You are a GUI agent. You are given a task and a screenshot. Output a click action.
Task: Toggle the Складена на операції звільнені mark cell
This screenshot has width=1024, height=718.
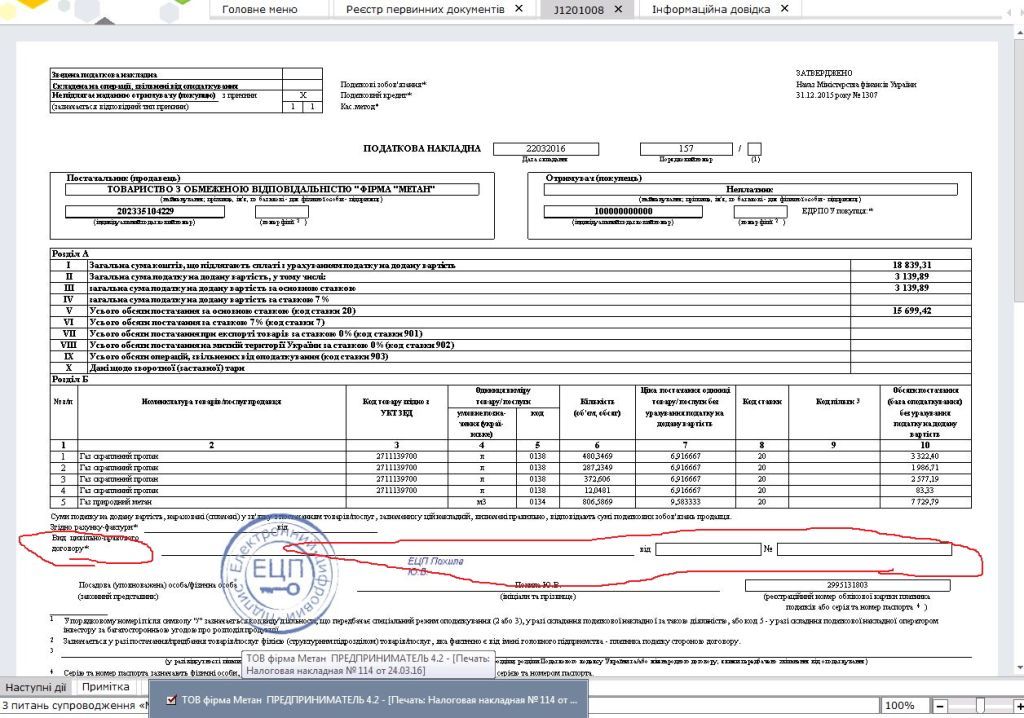[302, 85]
